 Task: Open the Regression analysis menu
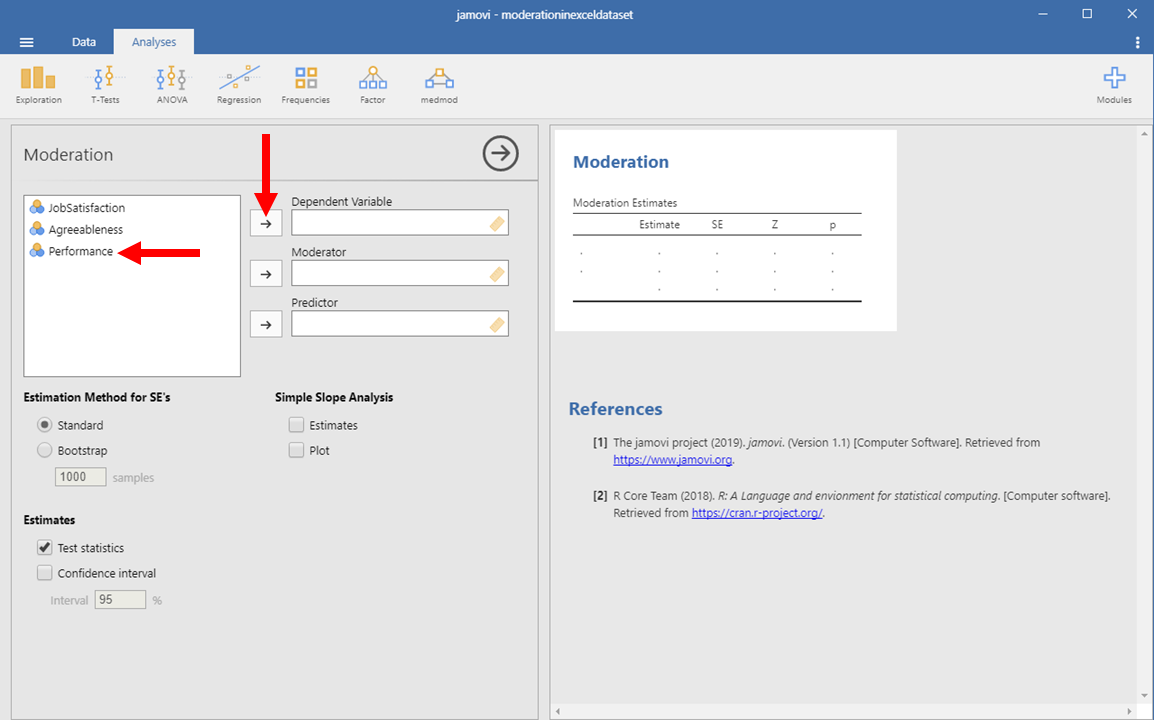[239, 84]
